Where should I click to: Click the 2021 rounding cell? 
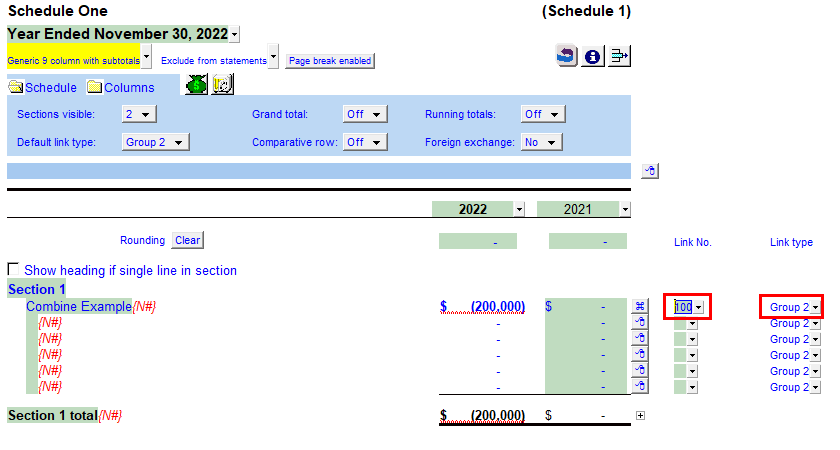(x=588, y=241)
